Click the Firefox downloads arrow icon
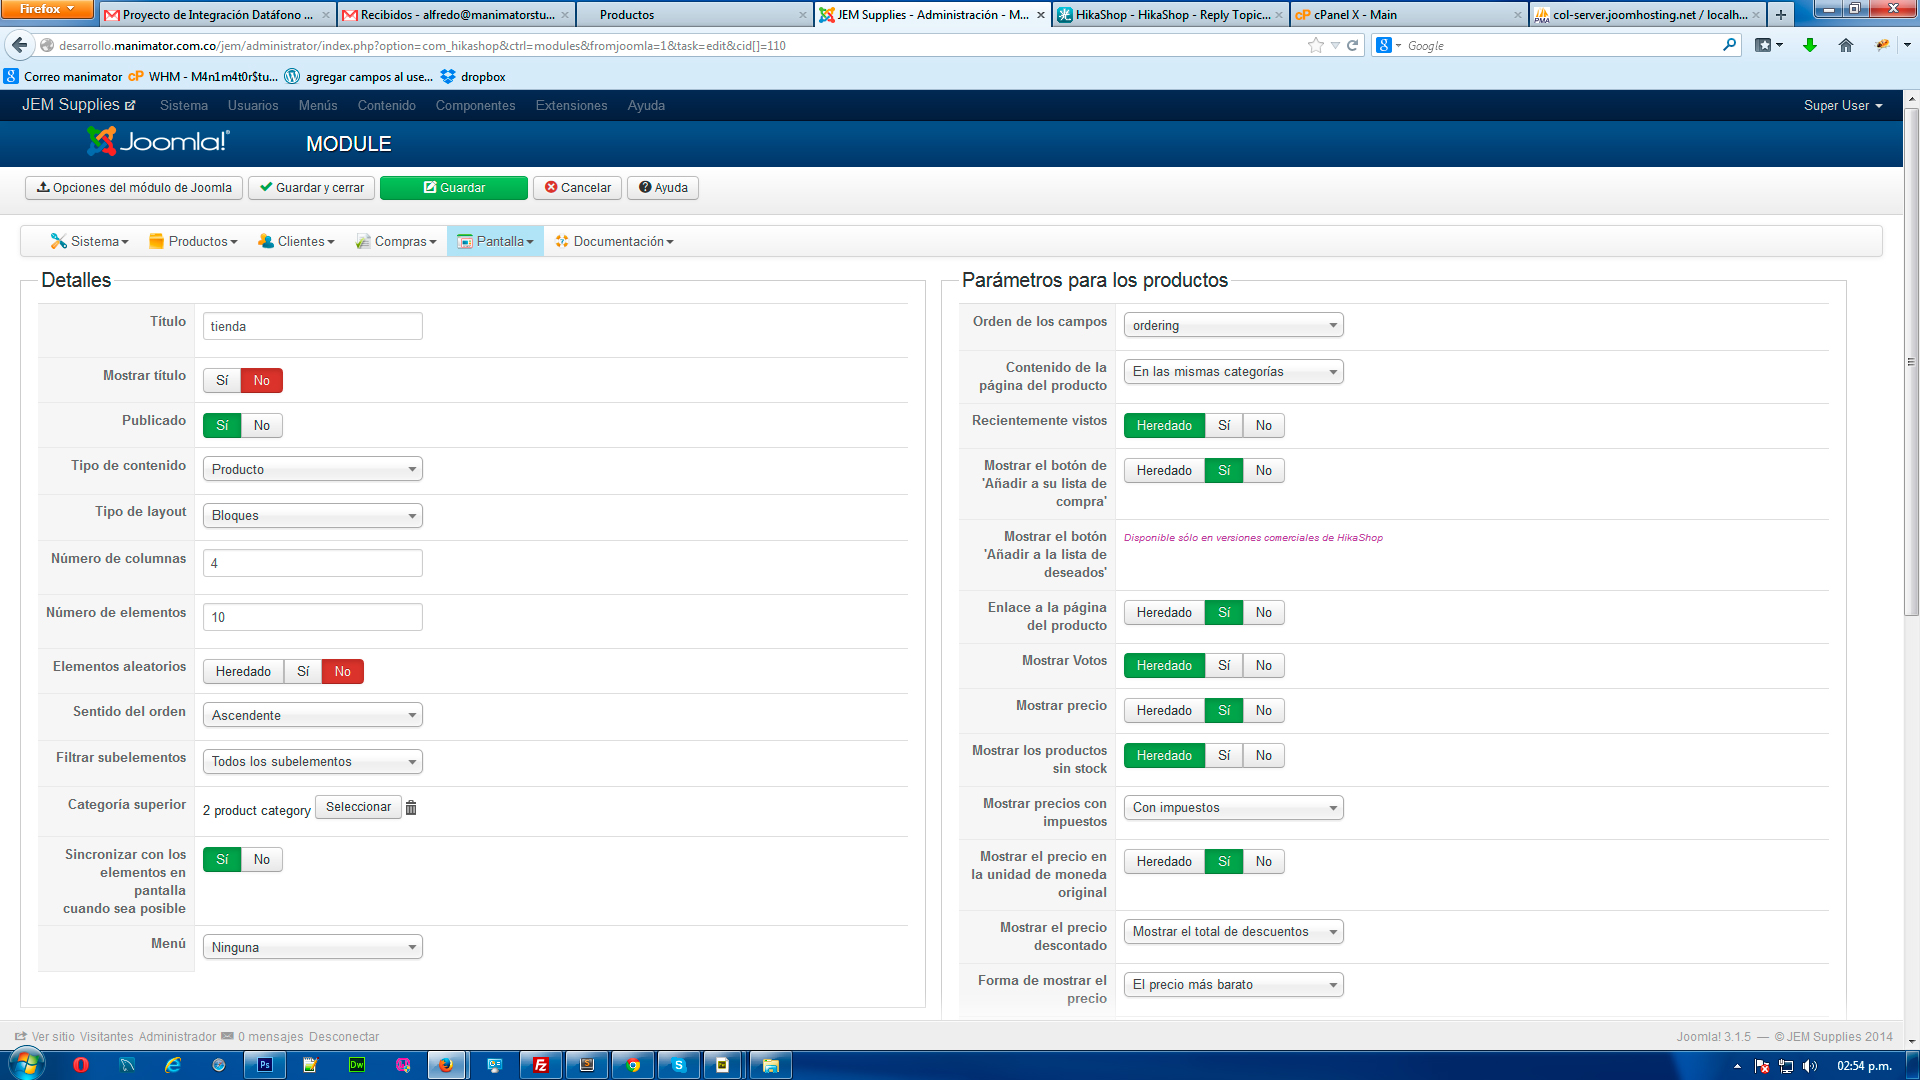The height and width of the screenshot is (1080, 1920). [x=1809, y=45]
